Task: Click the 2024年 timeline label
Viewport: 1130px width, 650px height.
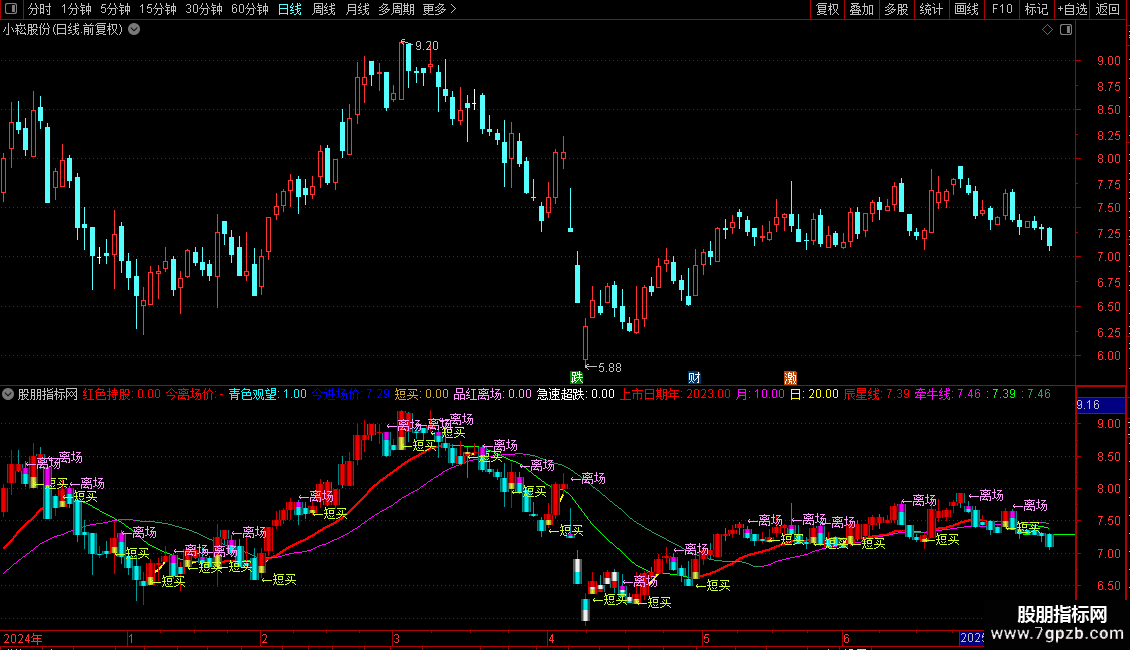Action: (x=22, y=638)
